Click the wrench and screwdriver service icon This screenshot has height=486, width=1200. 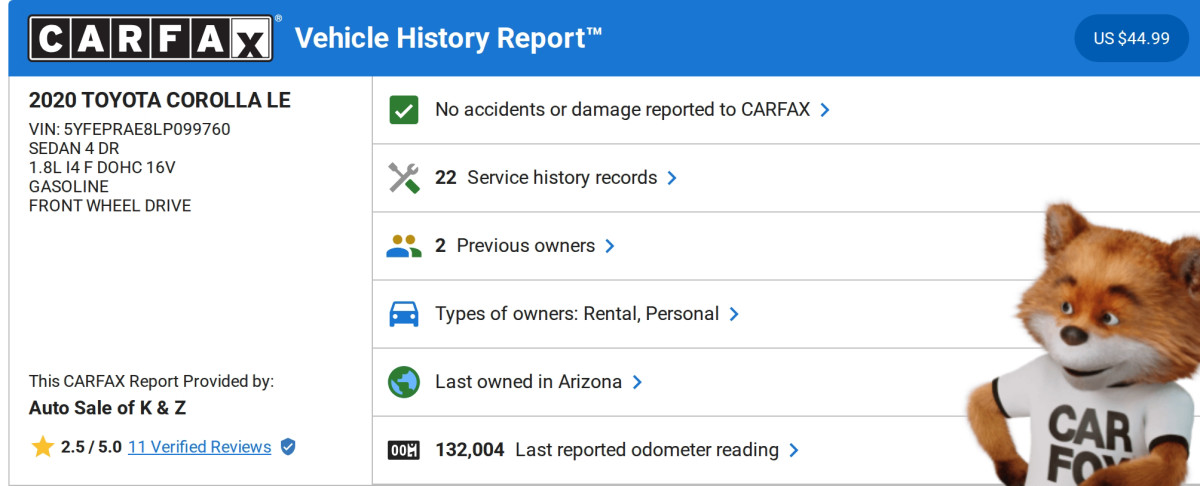pos(403,178)
